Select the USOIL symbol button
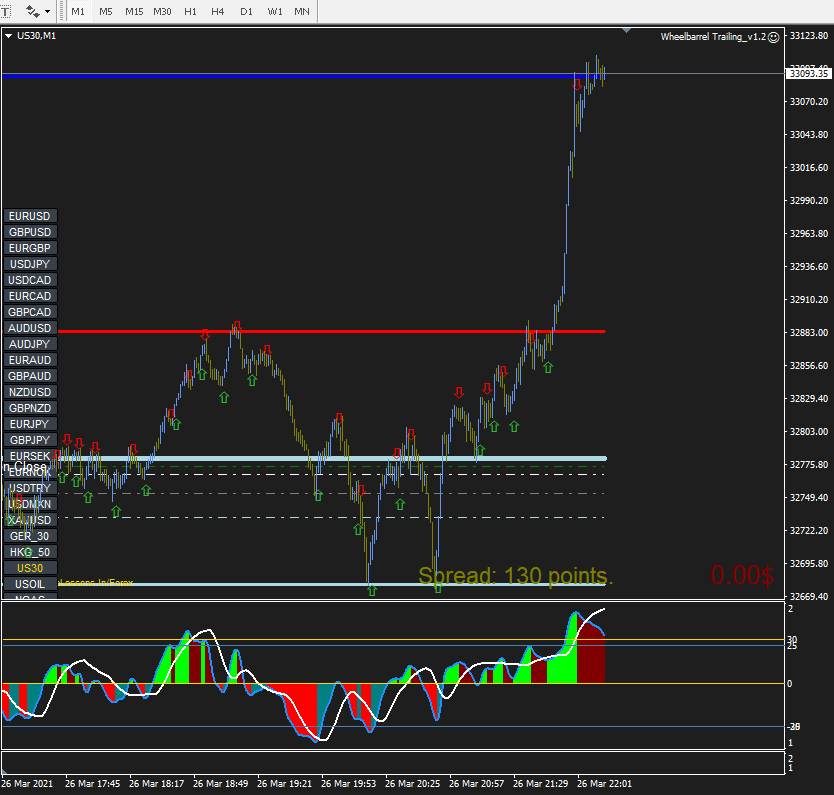This screenshot has width=834, height=795. tap(30, 584)
